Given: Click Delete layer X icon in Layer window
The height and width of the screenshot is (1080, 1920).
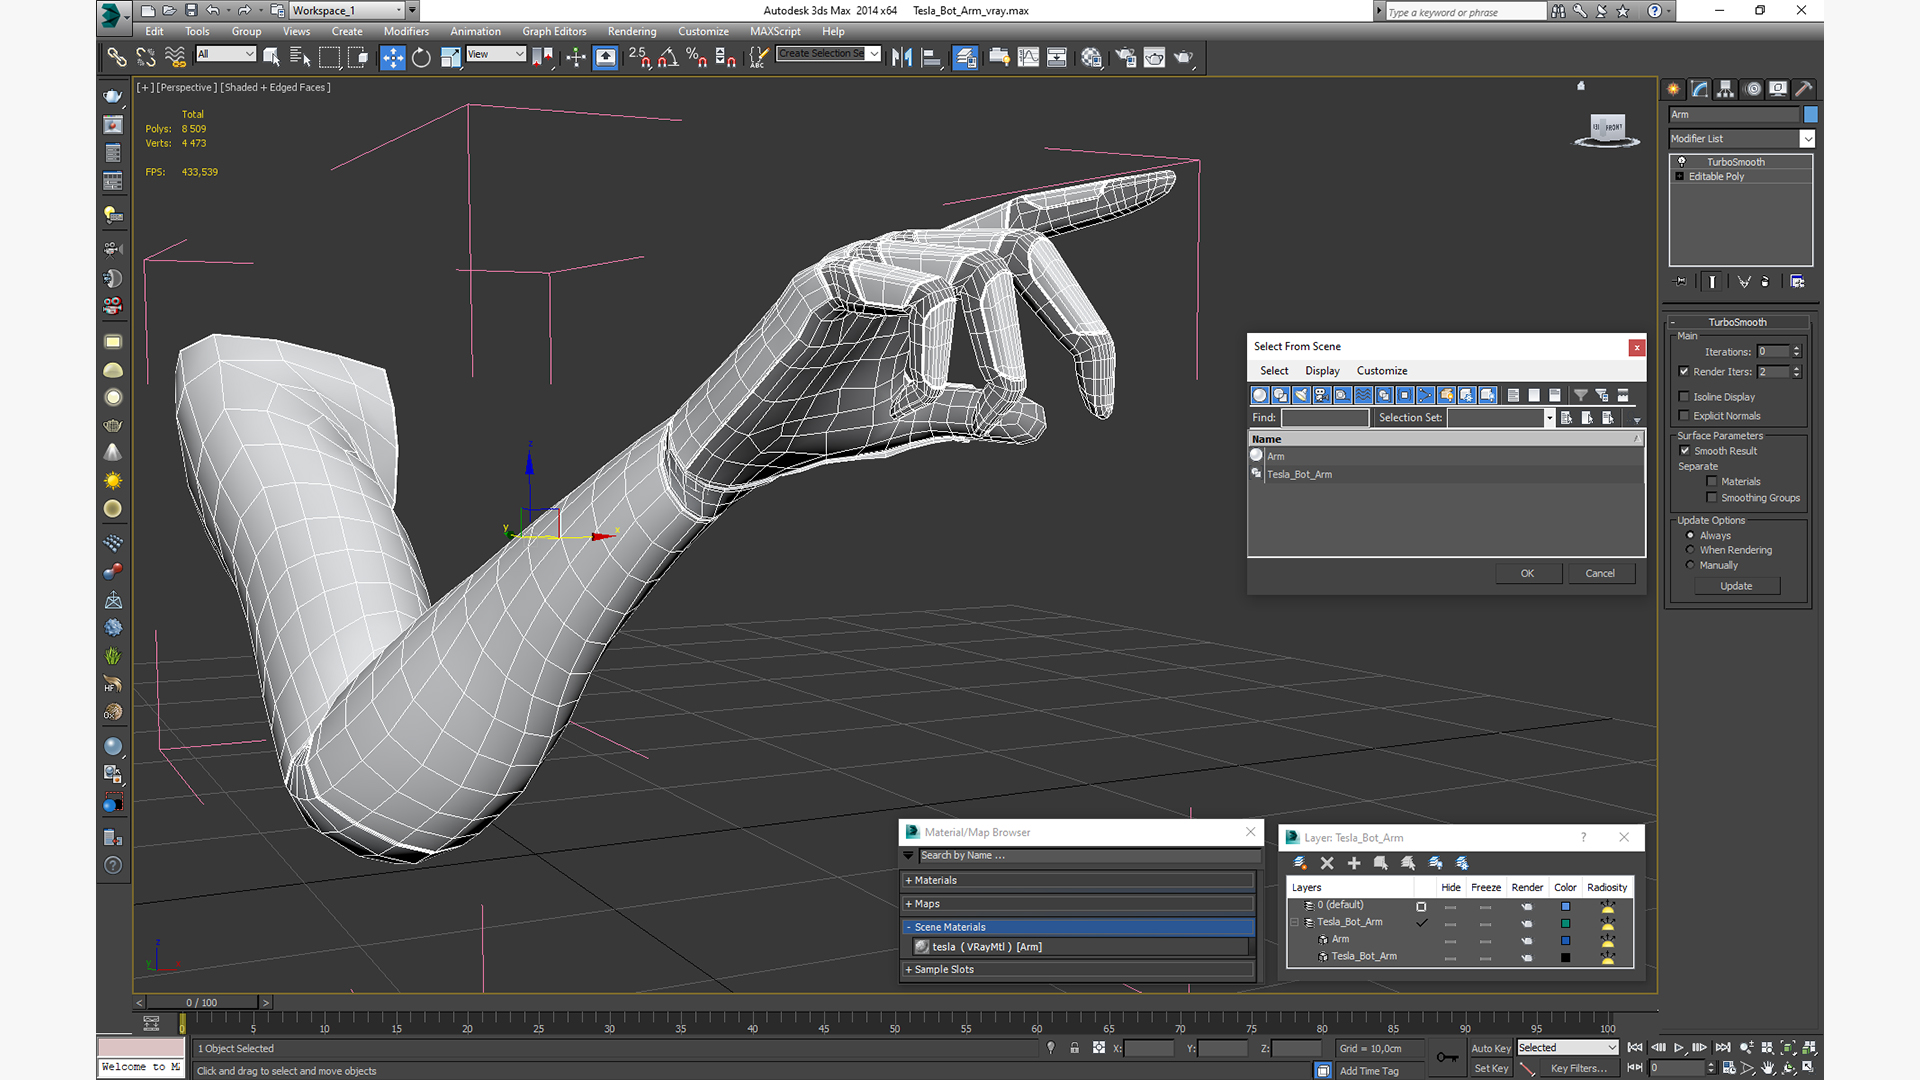Looking at the screenshot, I should [1327, 863].
